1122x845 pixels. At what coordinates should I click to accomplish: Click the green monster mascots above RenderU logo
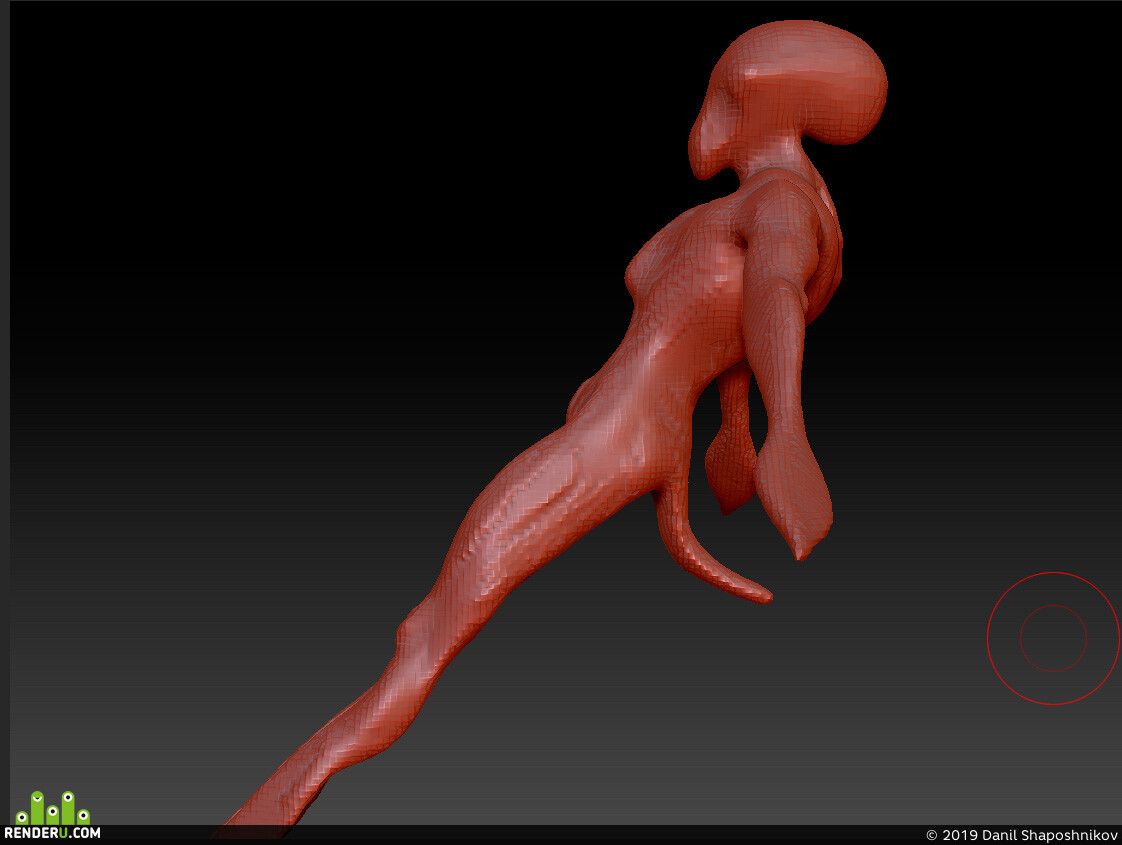point(53,808)
